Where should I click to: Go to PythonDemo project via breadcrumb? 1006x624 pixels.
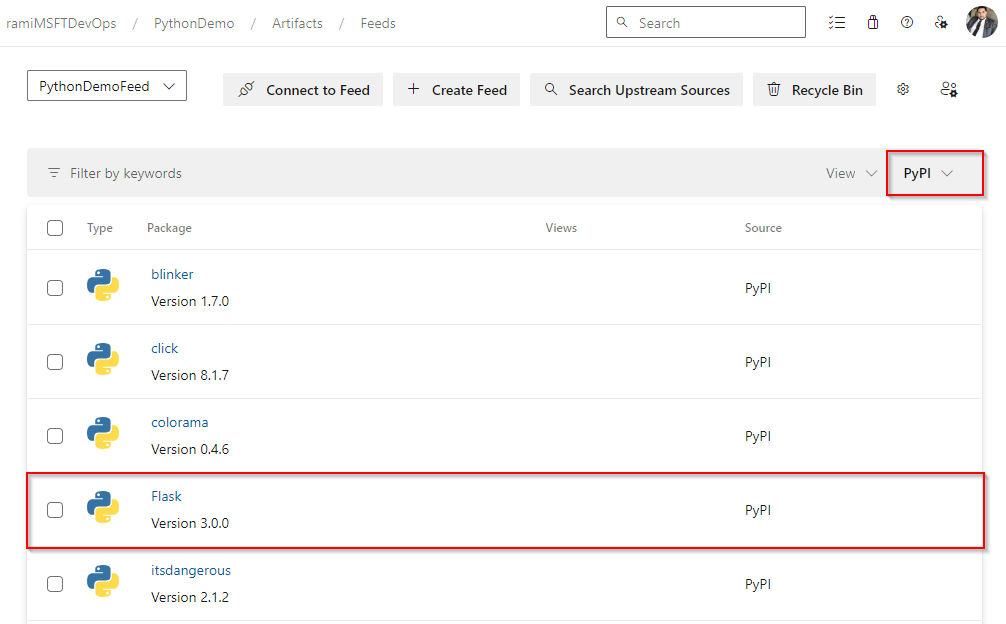click(x=193, y=22)
